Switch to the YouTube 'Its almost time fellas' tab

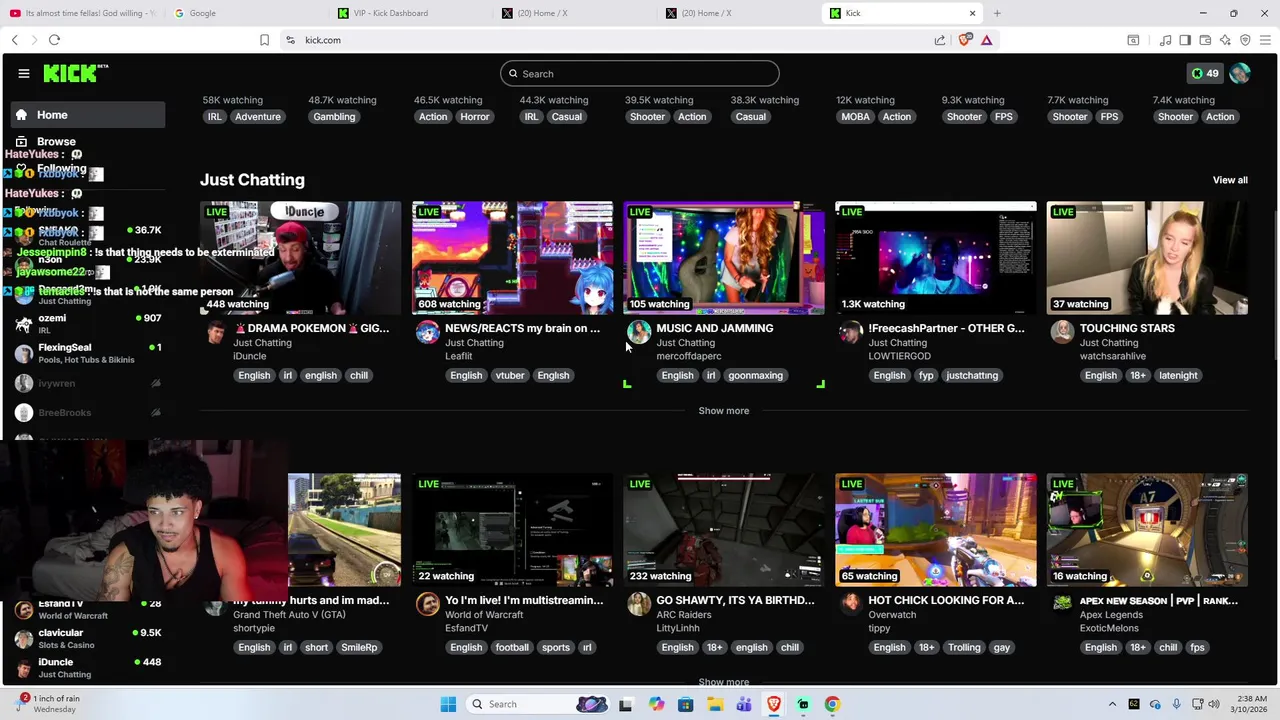[x=82, y=13]
